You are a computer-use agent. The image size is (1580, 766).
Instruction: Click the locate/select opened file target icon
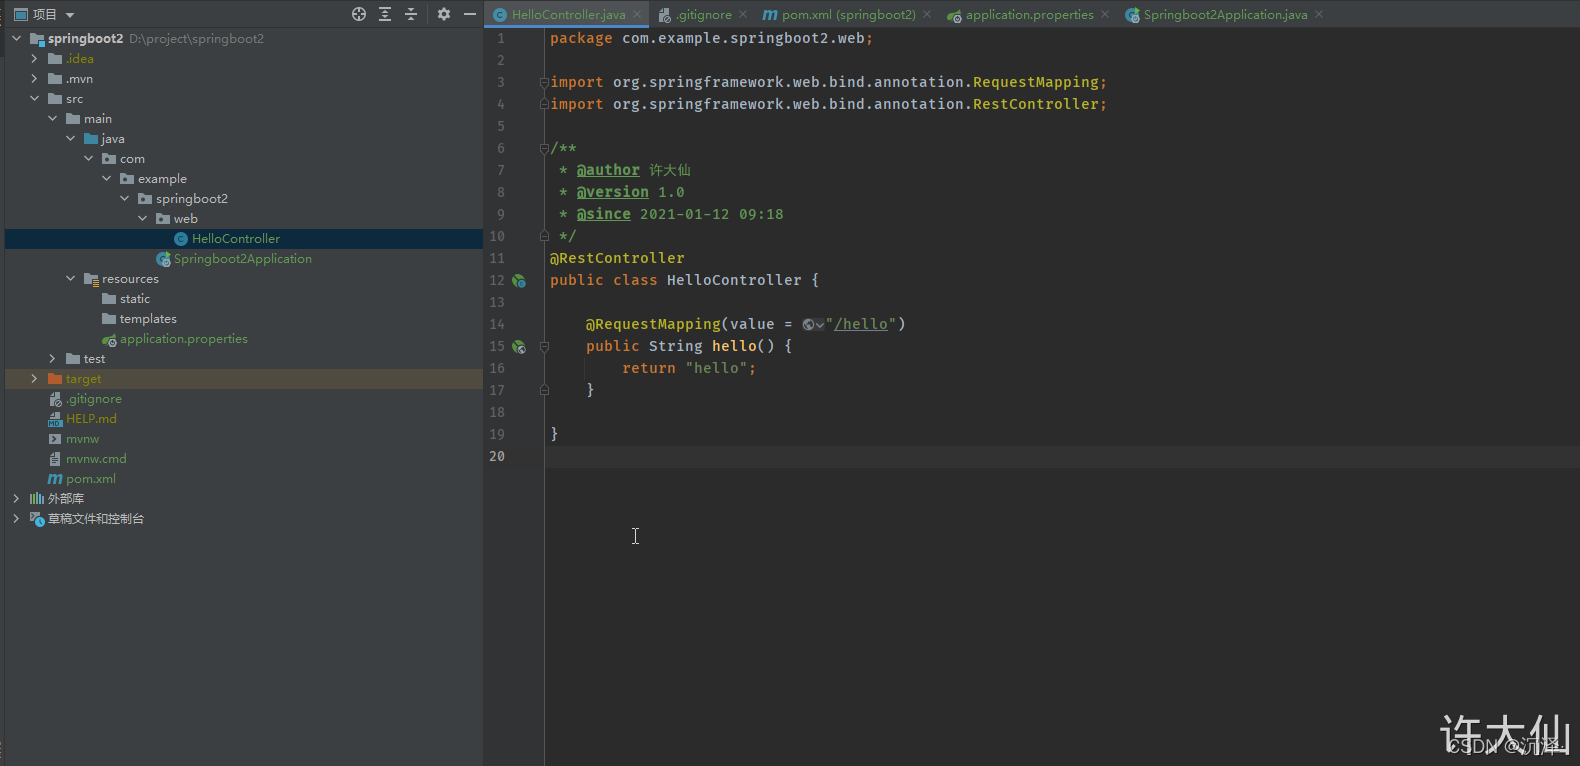tap(359, 14)
